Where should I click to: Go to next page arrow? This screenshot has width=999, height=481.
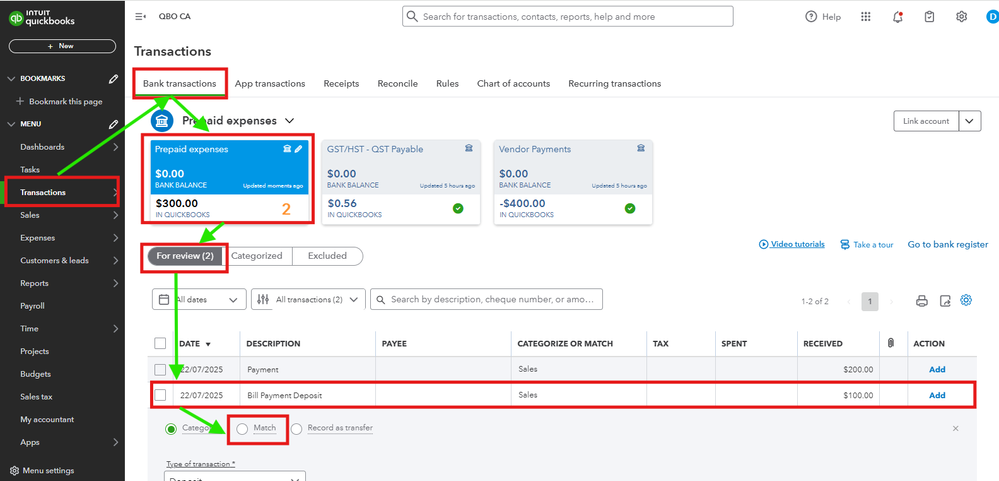[x=891, y=301]
